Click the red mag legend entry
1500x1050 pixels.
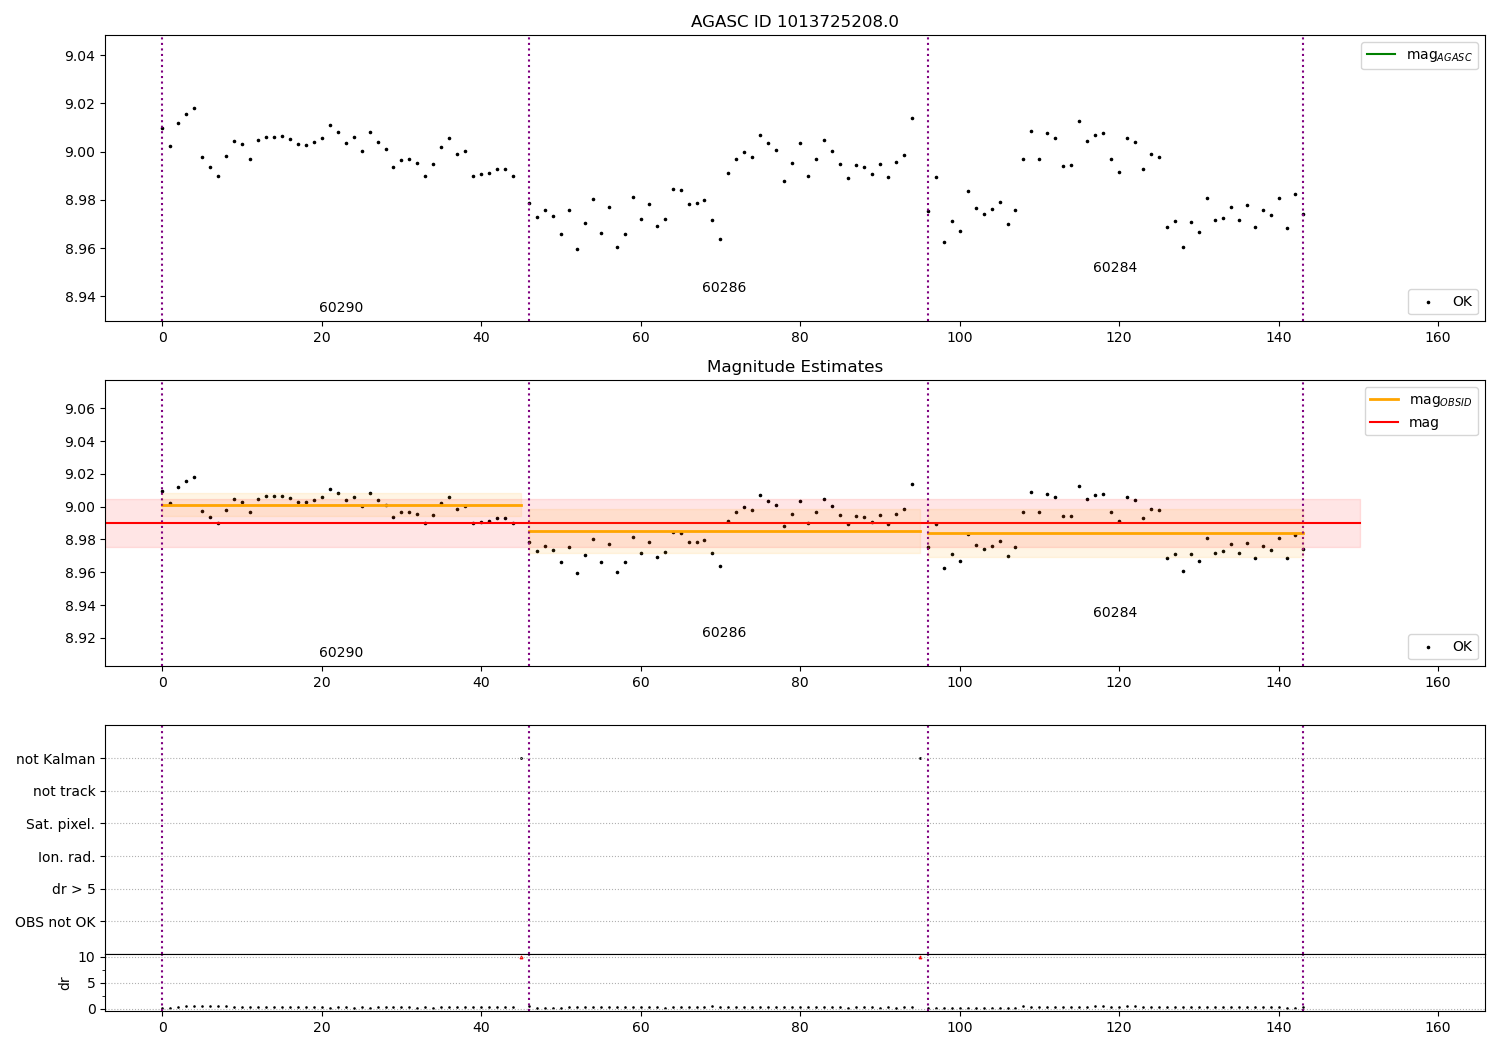point(1404,423)
